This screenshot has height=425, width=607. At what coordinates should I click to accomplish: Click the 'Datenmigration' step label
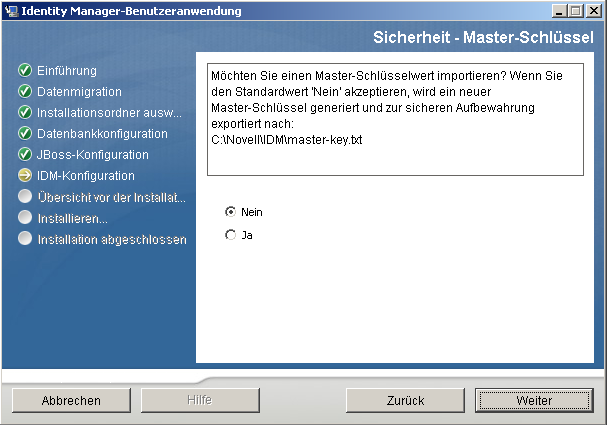click(x=79, y=92)
